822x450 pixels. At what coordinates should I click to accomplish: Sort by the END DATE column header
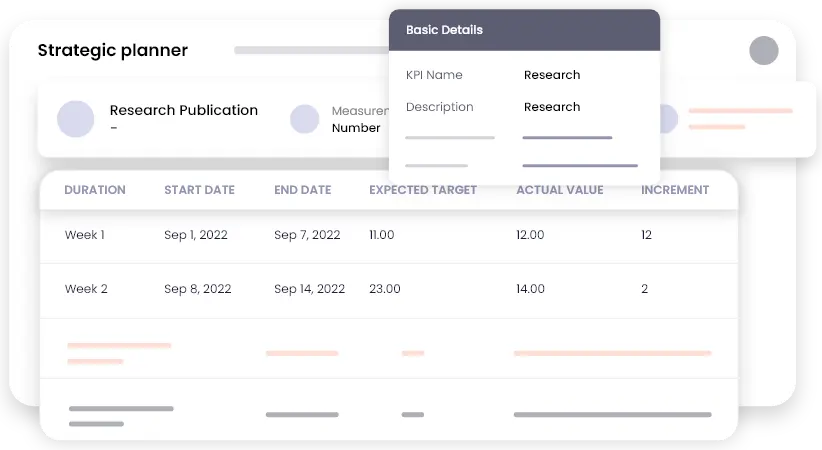pos(303,190)
